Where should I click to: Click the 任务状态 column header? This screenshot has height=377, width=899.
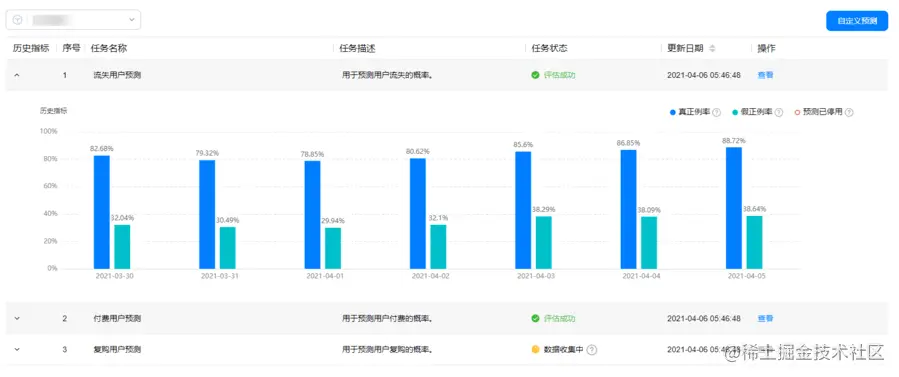(x=549, y=49)
